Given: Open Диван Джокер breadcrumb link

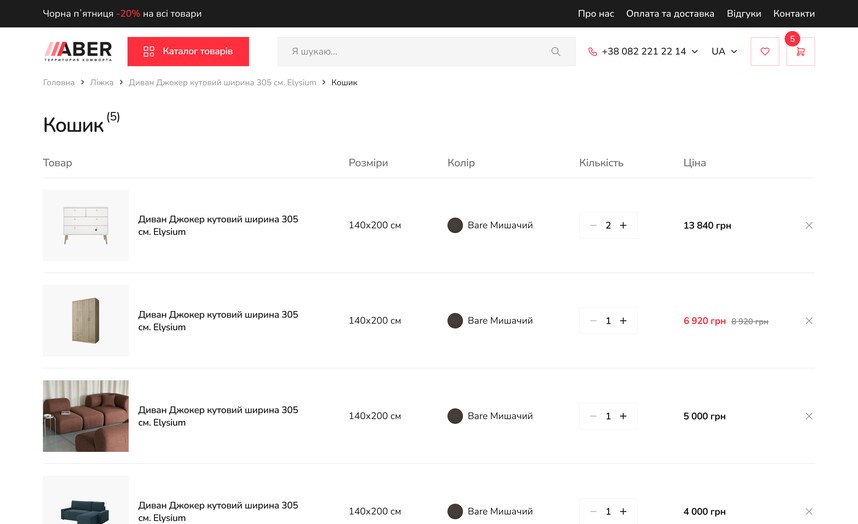Looking at the screenshot, I should [x=222, y=83].
